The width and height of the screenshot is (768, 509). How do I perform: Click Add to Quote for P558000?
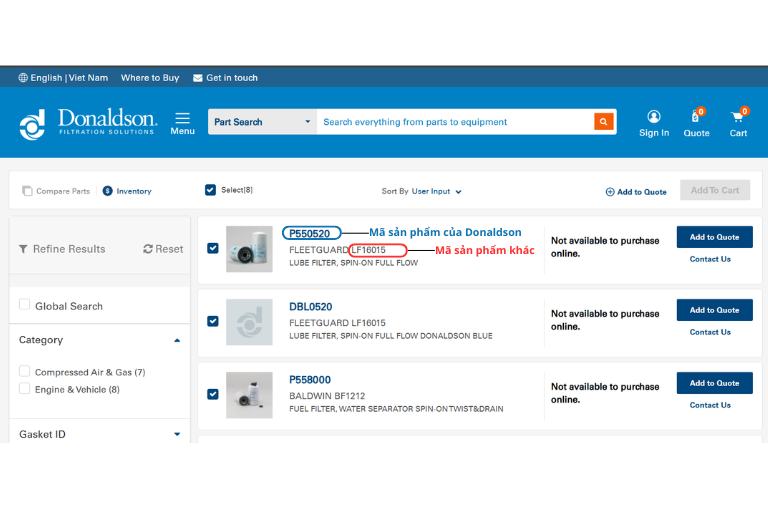(714, 383)
